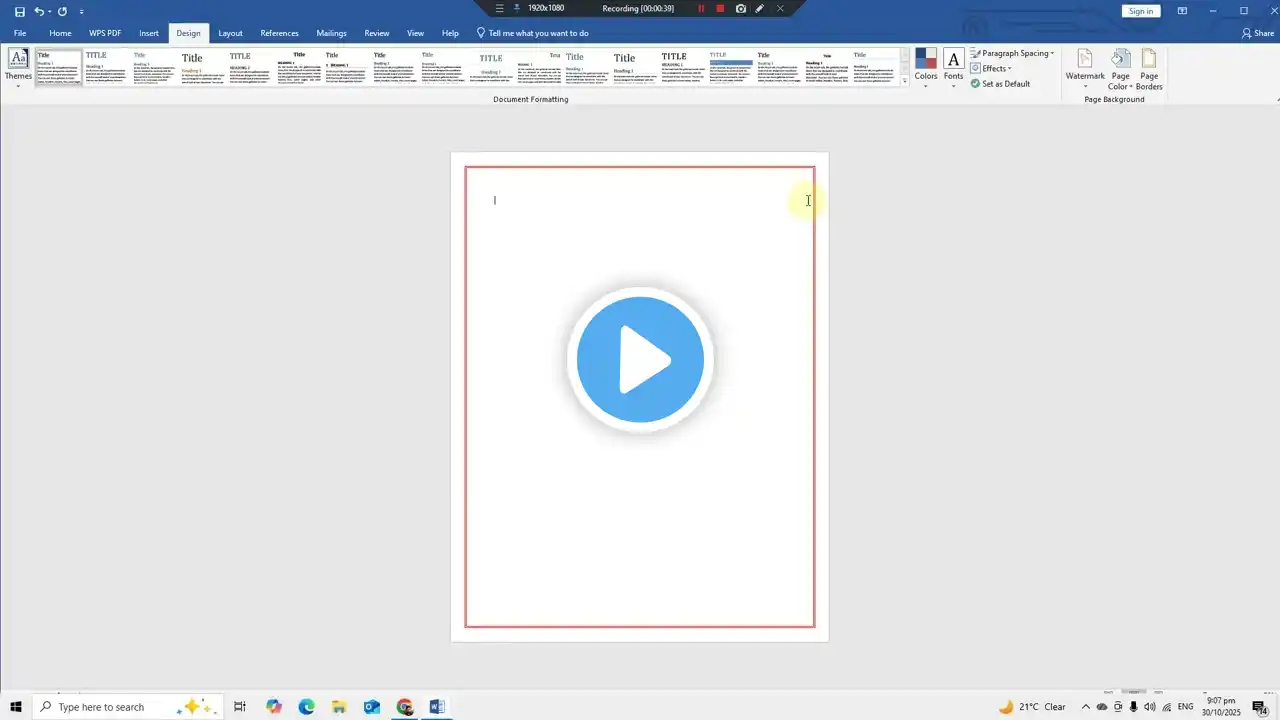Screen dimensions: 1280x720
Task: Close the recording toolbar
Action: tap(780, 9)
